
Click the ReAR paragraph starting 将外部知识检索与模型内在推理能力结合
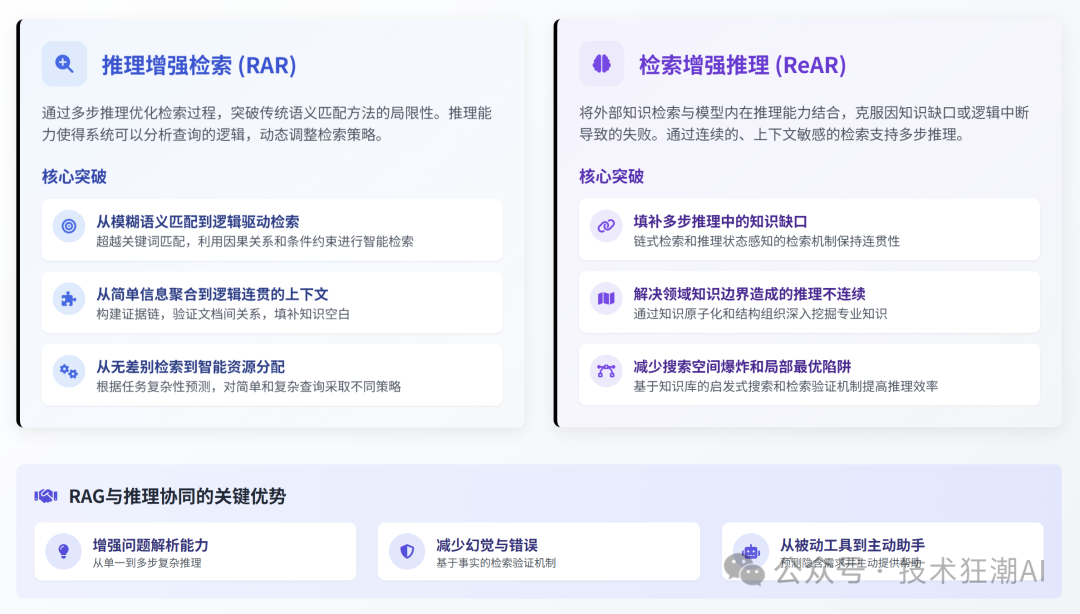pyautogui.click(x=804, y=123)
